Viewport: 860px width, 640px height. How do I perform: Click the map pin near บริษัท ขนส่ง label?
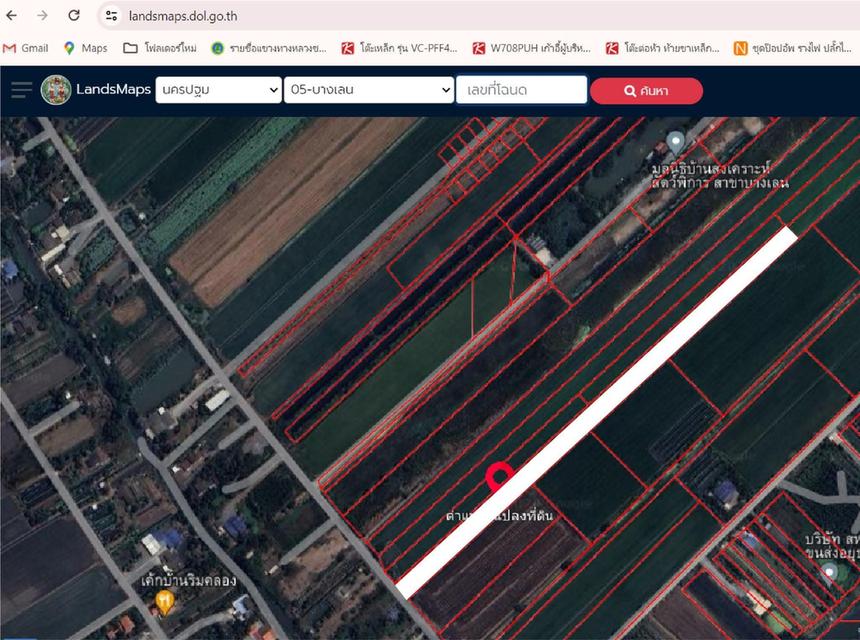pos(829,572)
